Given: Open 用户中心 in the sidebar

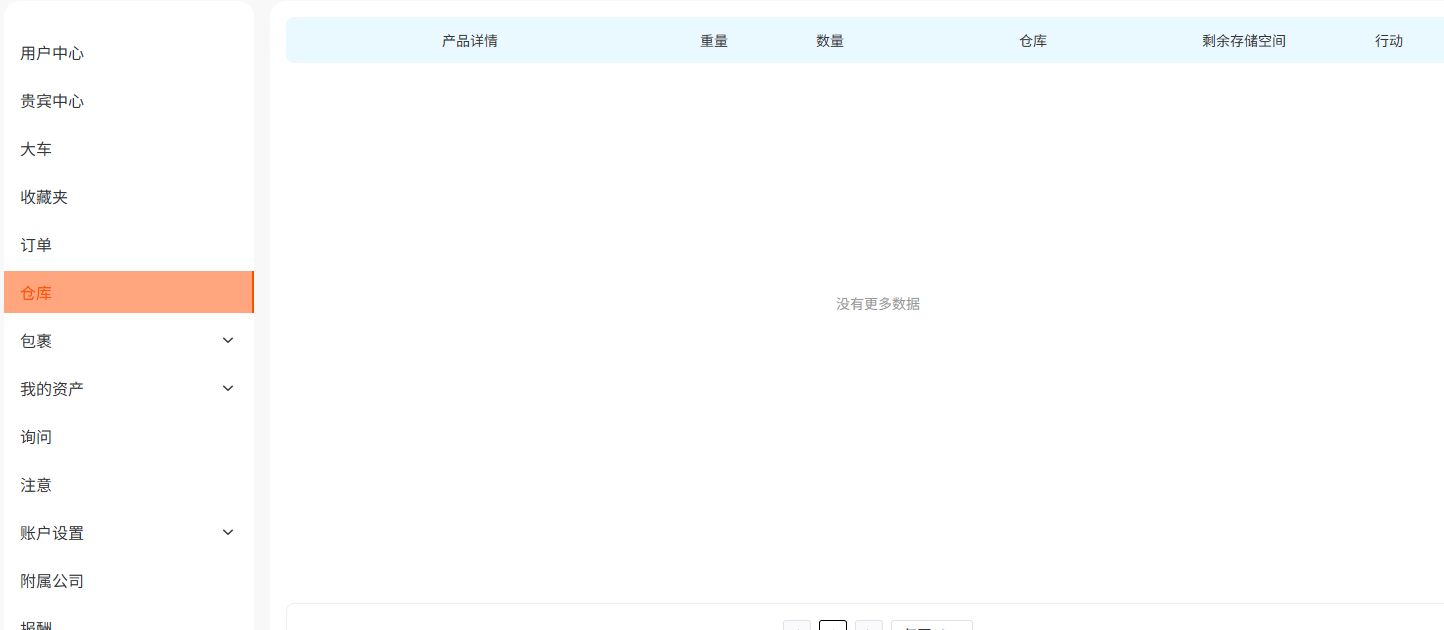Looking at the screenshot, I should pos(52,53).
